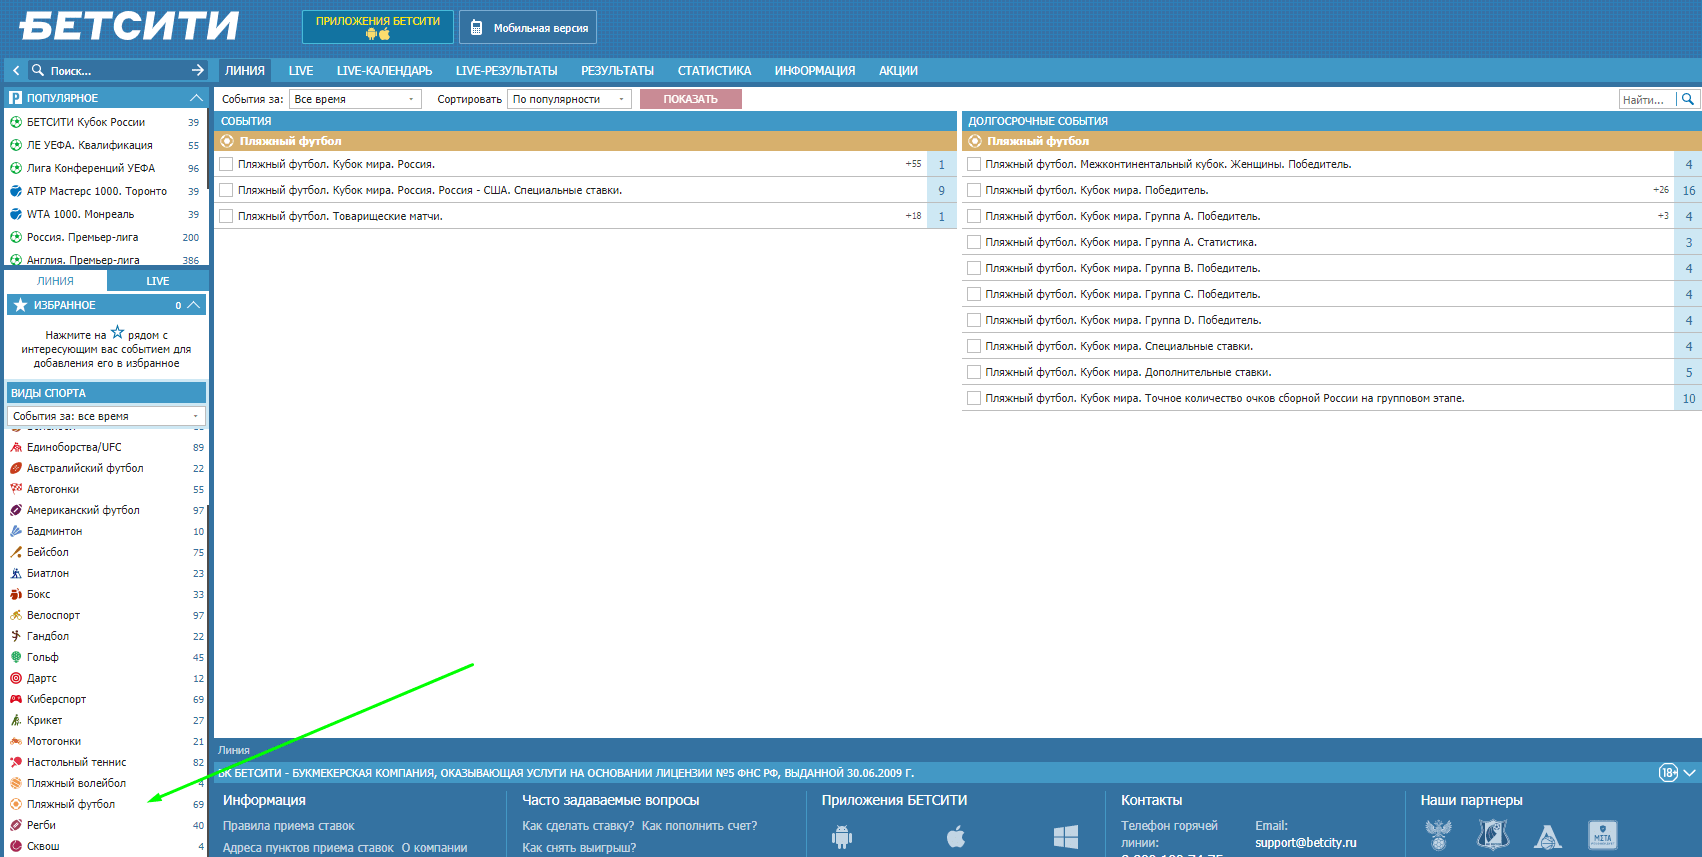This screenshot has width=1702, height=857.
Task: Expand the footer chevron next to 18+
Action: [1690, 772]
